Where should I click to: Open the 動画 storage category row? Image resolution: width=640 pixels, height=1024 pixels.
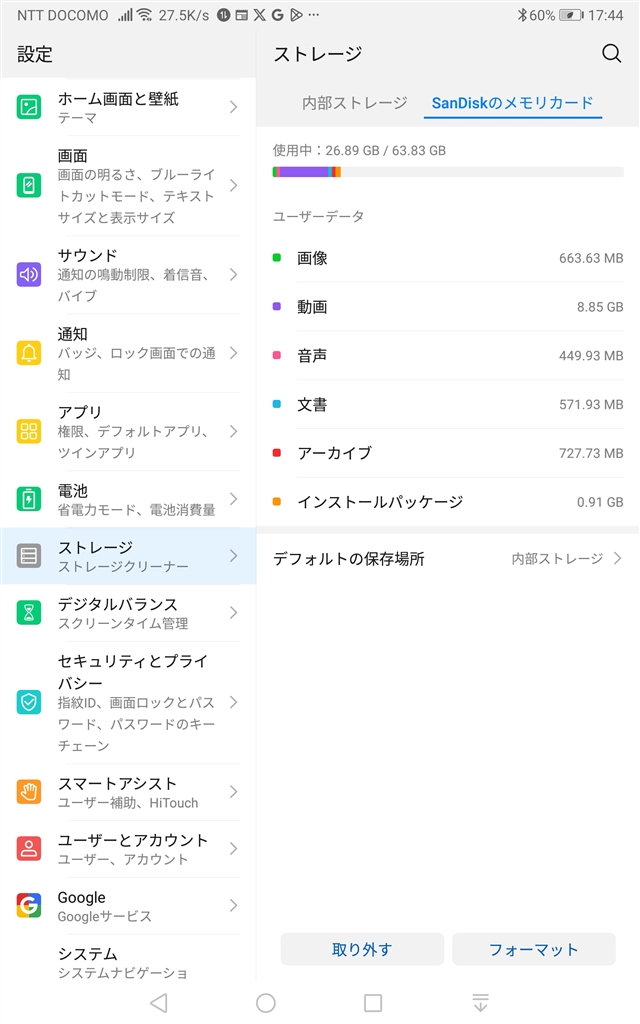pyautogui.click(x=447, y=307)
